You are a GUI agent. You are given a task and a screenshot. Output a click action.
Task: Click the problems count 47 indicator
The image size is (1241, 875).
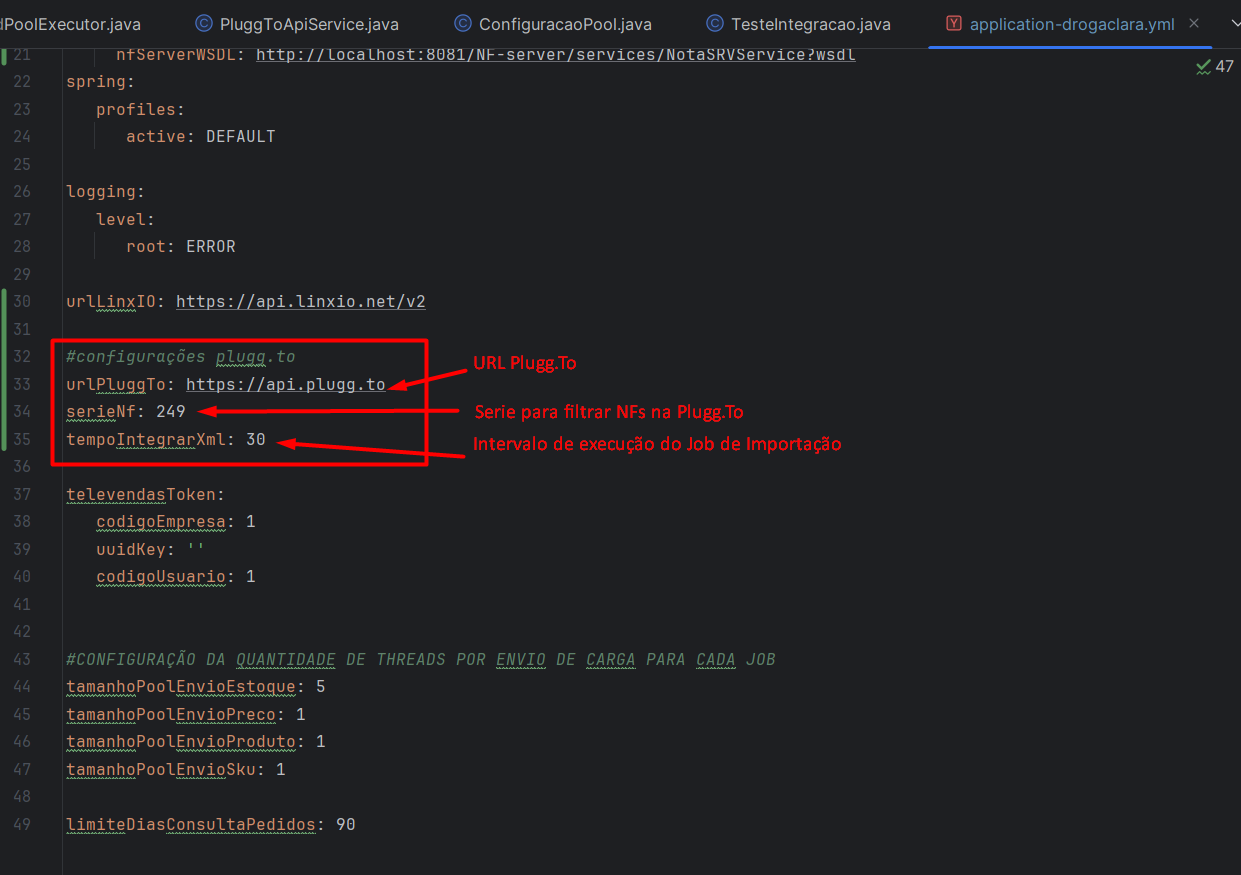pyautogui.click(x=1224, y=67)
